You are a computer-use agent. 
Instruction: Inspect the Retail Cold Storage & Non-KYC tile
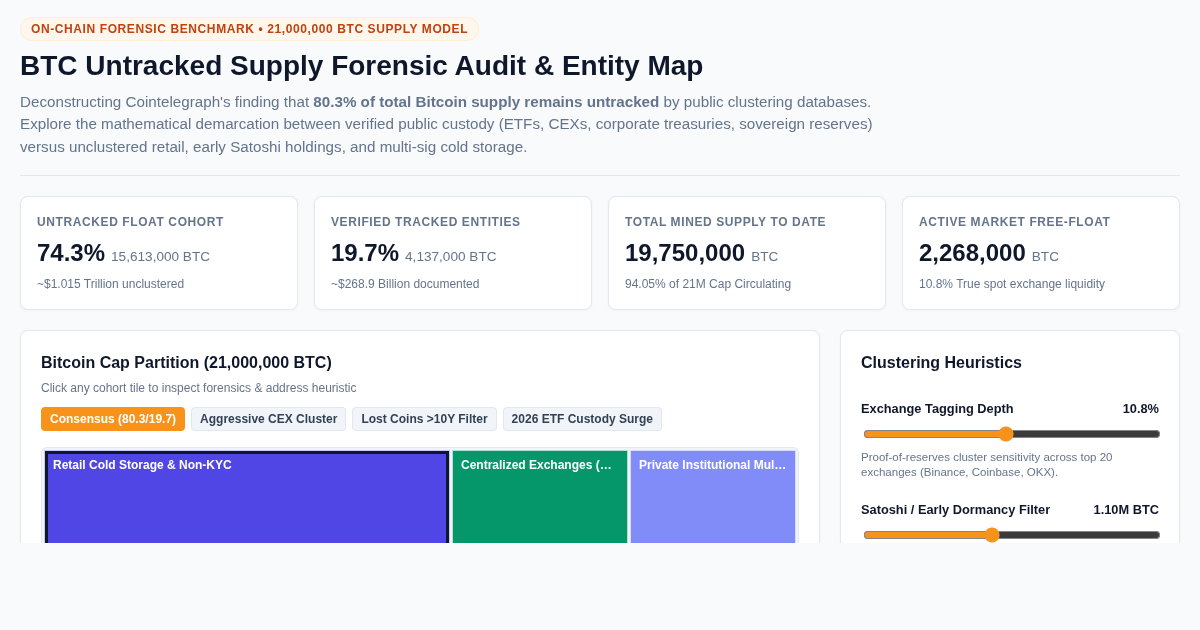pos(247,497)
